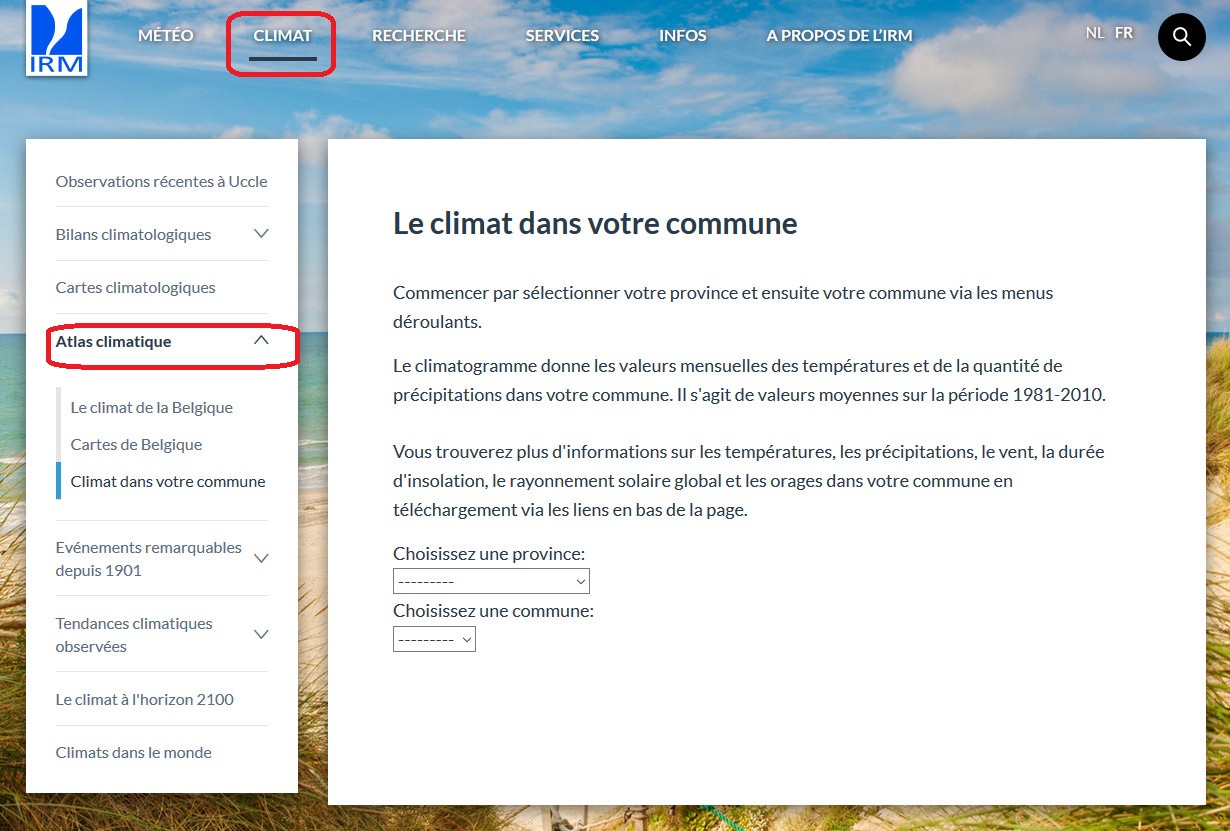The height and width of the screenshot is (831, 1230).
Task: Expand Evénements remarquables depuis 1901
Action: point(261,558)
